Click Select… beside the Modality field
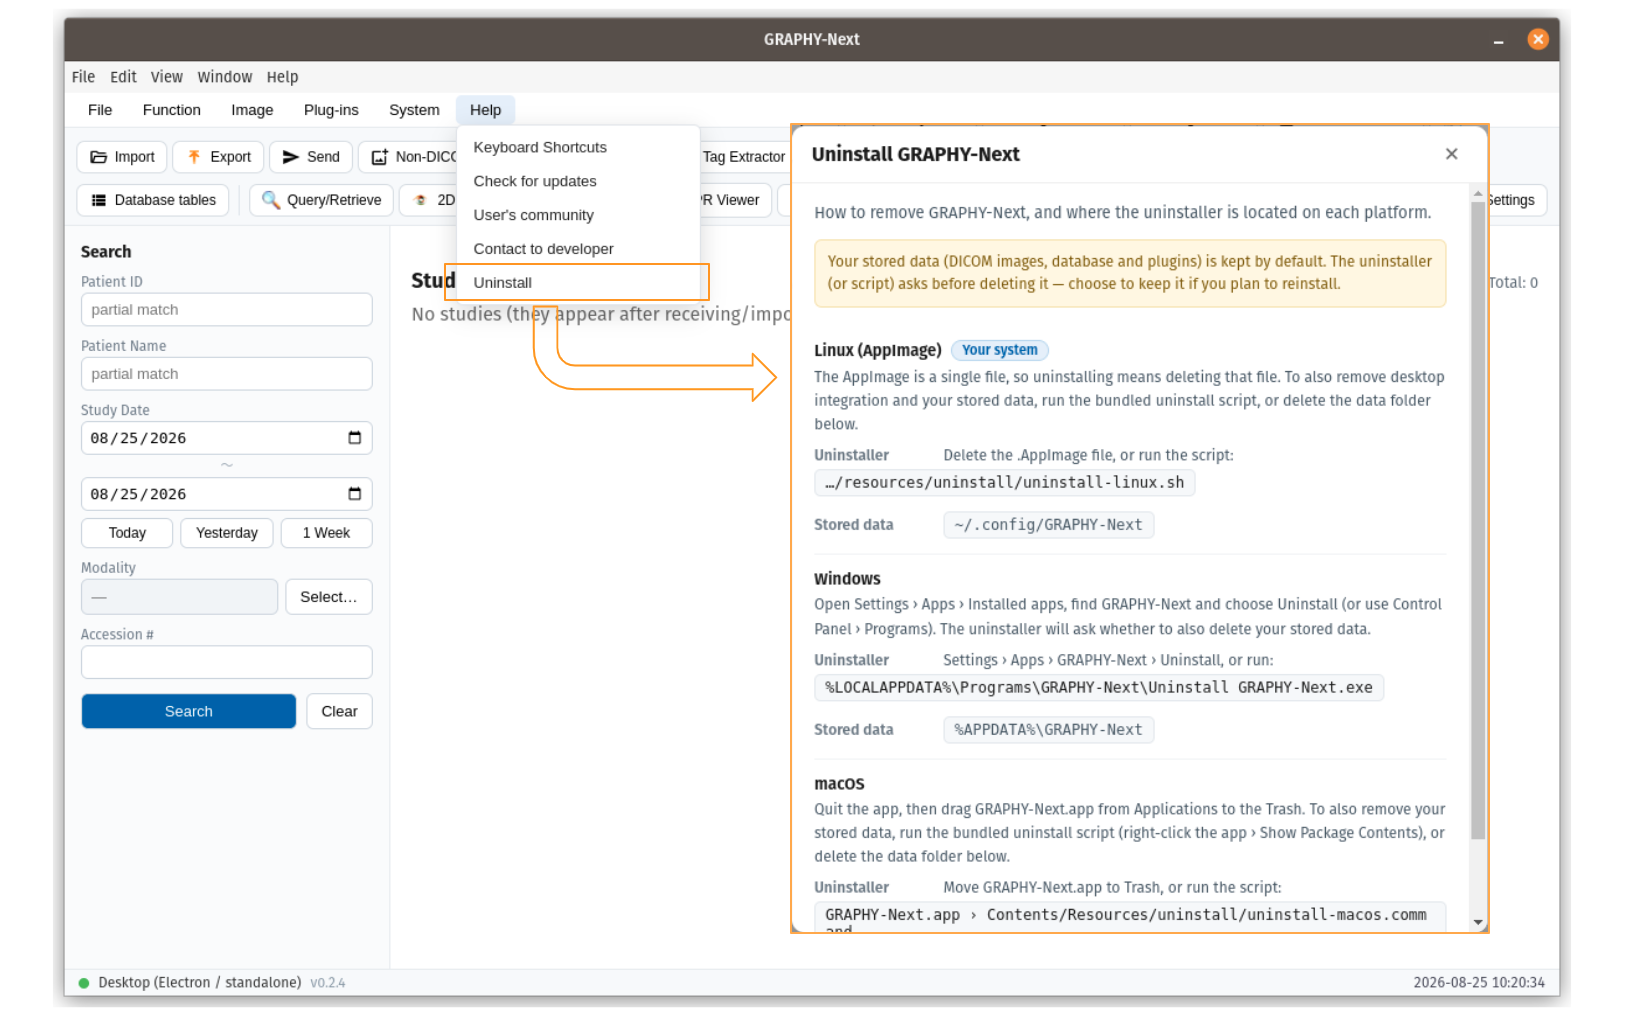The width and height of the screenshot is (1625, 1015). click(329, 597)
